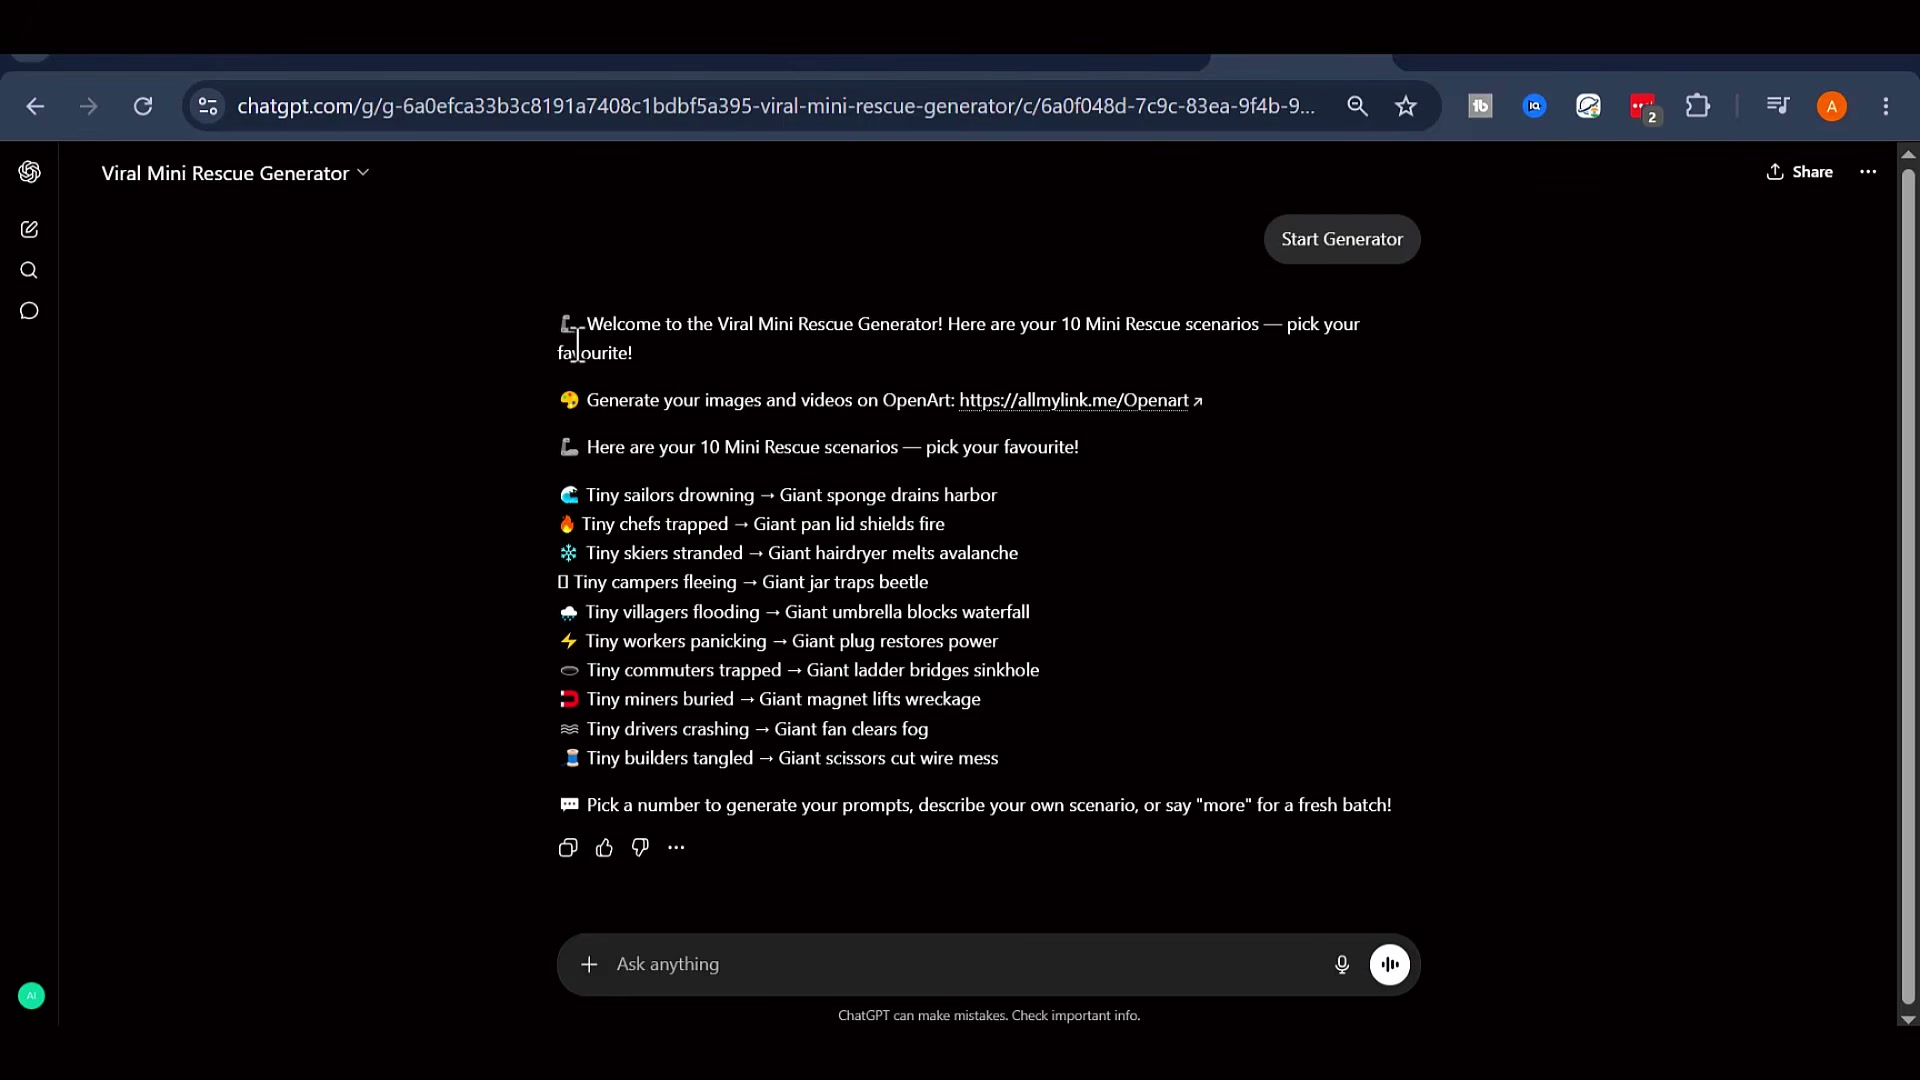The height and width of the screenshot is (1080, 1920).
Task: Bookmark this page with the star
Action: pos(1406,106)
